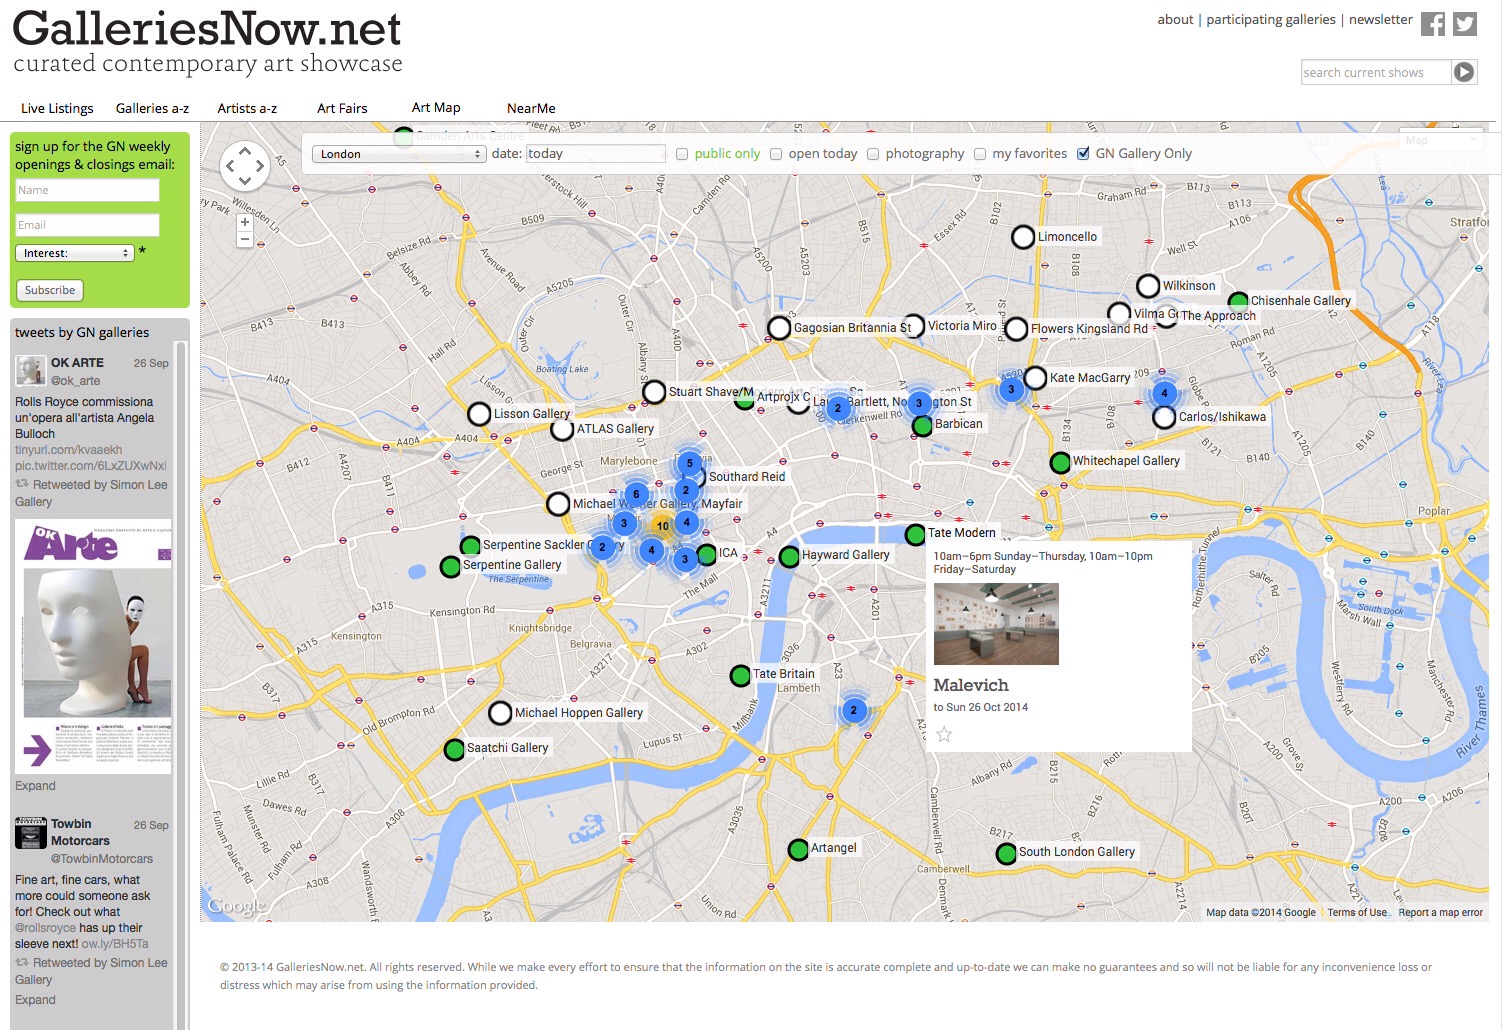
Task: Select the Tate Britain marker
Action: pos(740,676)
